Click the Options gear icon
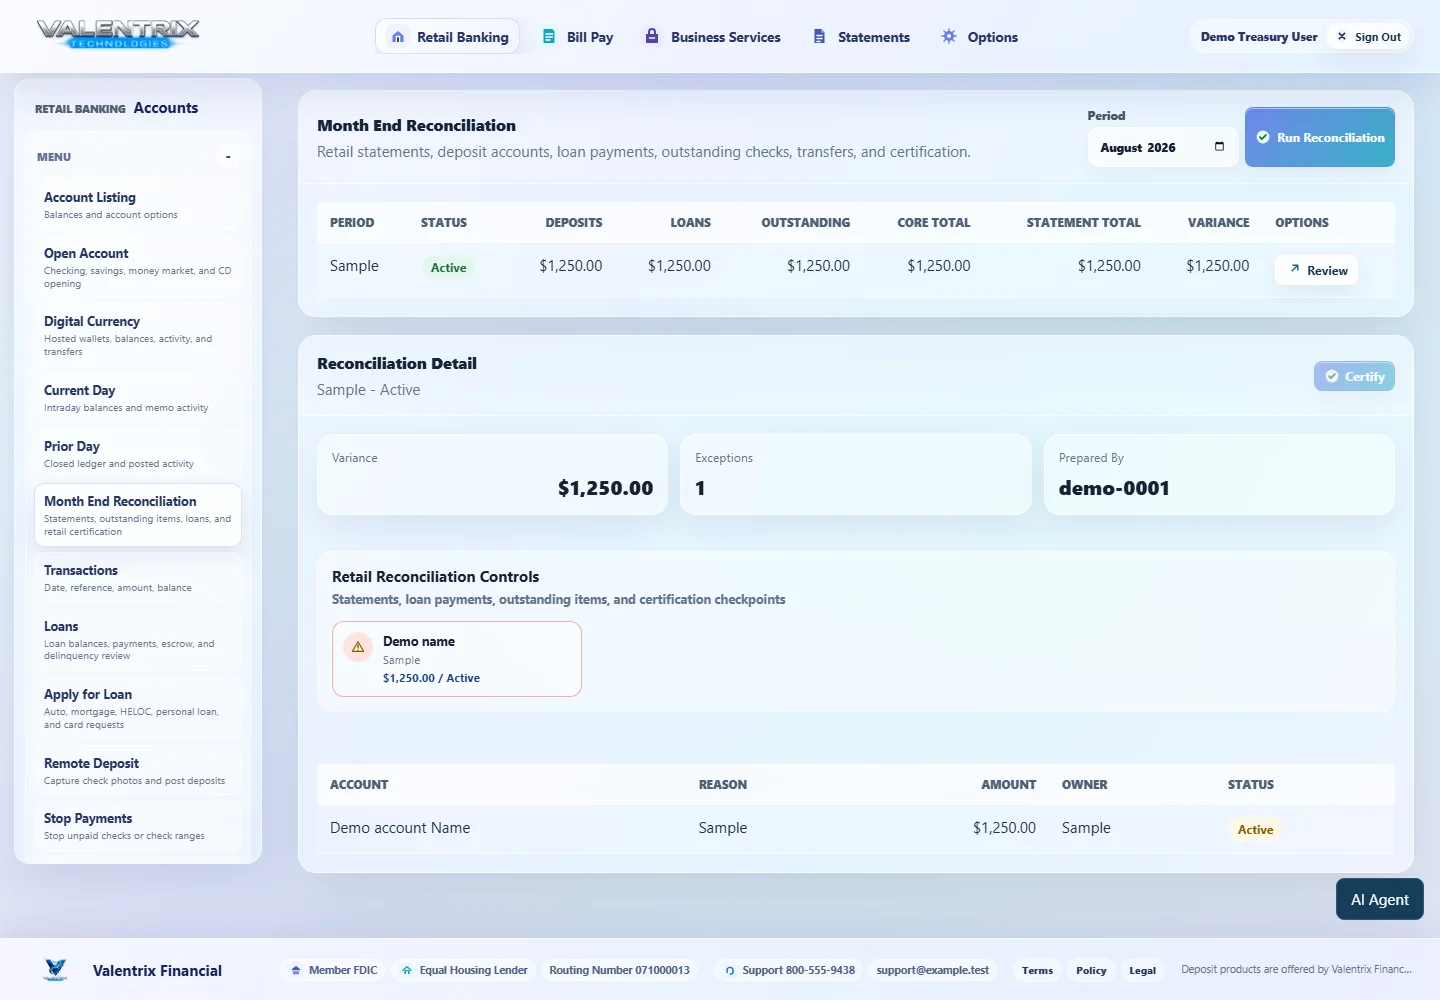This screenshot has height=1000, width=1440. pos(949,36)
